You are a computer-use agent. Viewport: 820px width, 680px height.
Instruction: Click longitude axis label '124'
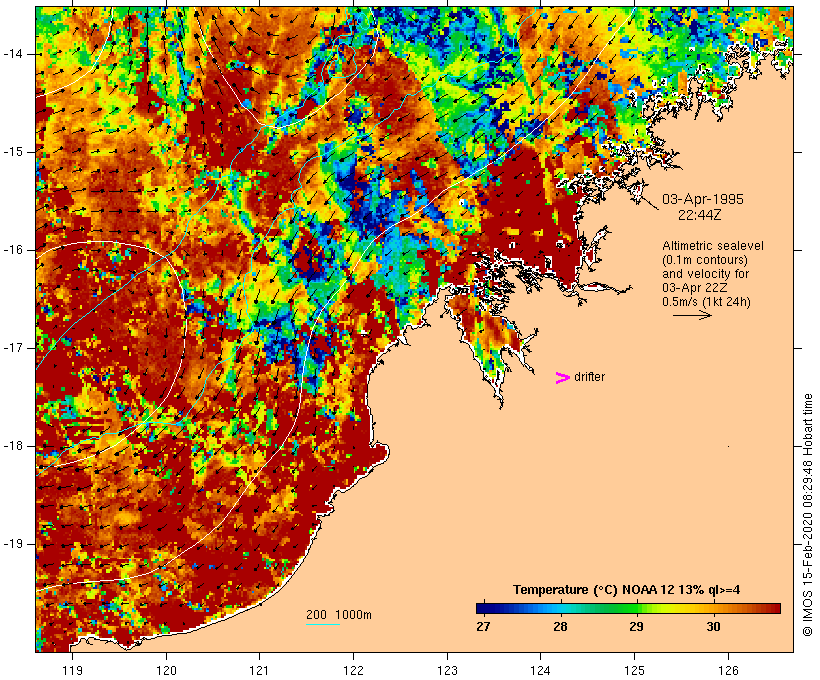[541, 670]
